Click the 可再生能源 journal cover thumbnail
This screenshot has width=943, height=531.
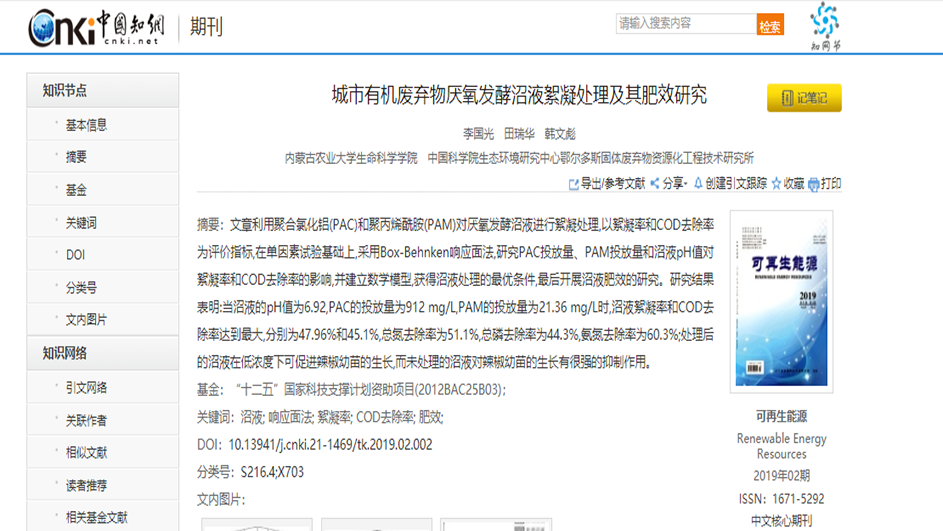[781, 301]
